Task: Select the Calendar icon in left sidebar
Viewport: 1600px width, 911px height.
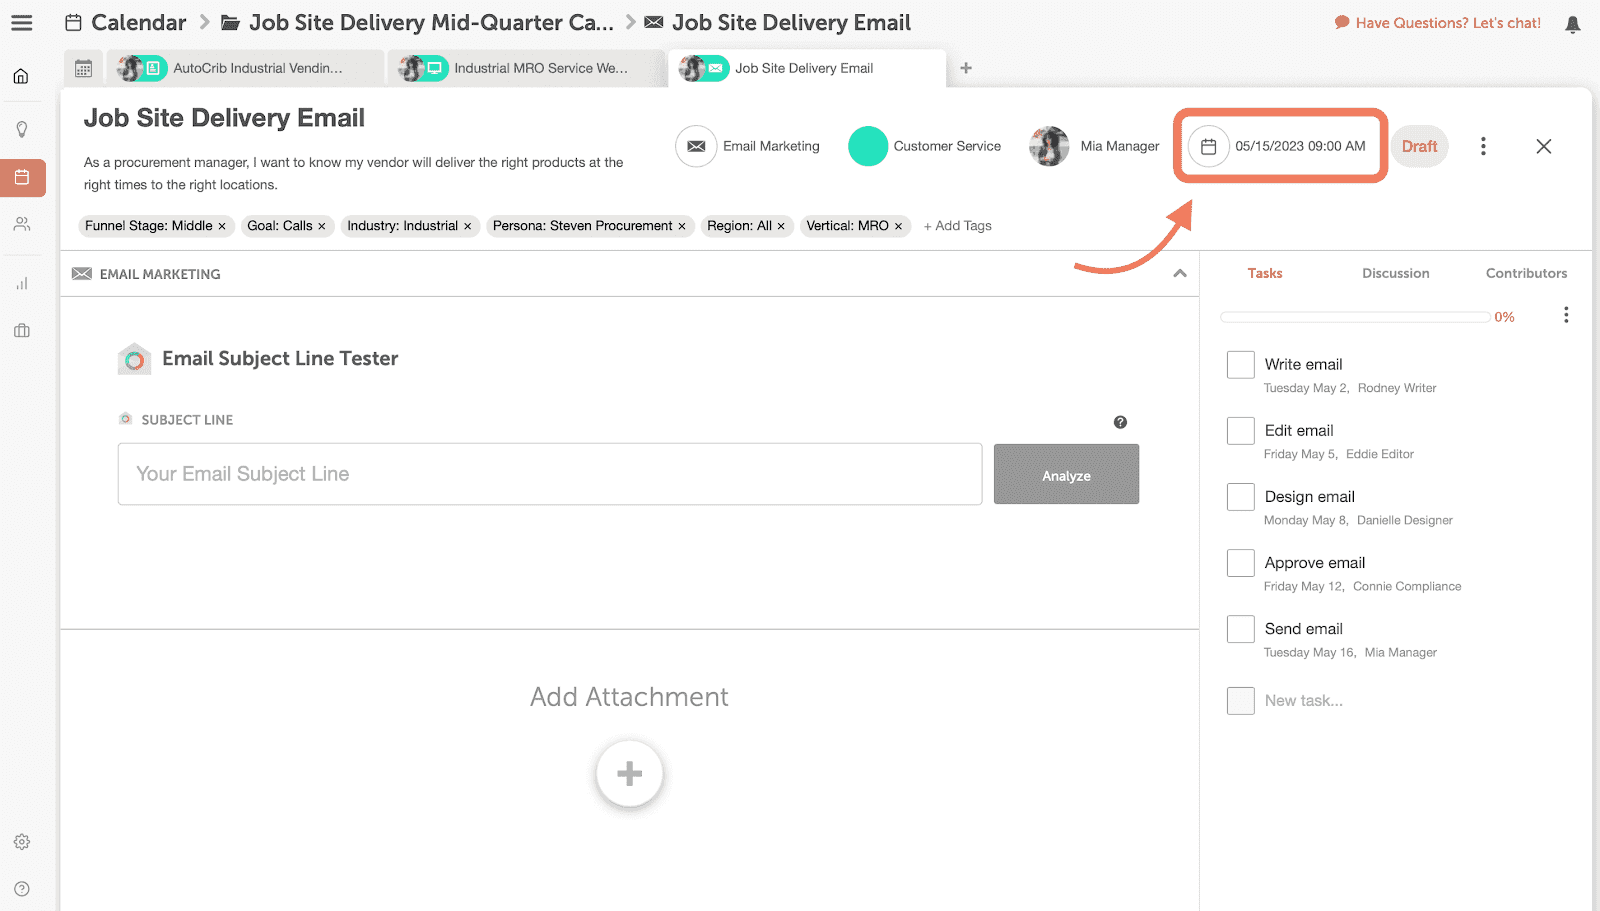Action: pos(22,177)
